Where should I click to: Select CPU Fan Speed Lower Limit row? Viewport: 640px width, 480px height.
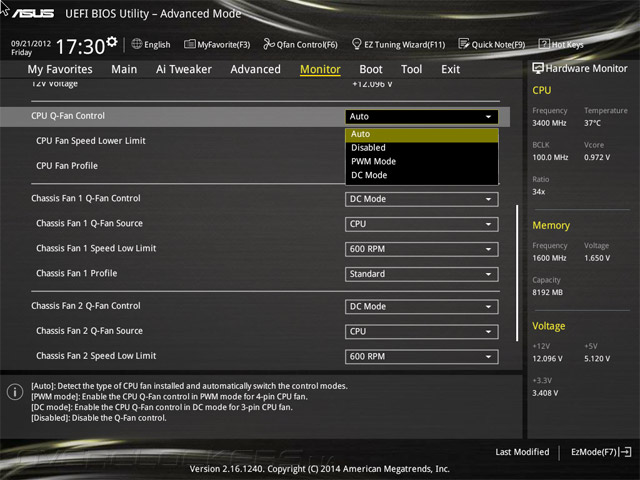91,141
